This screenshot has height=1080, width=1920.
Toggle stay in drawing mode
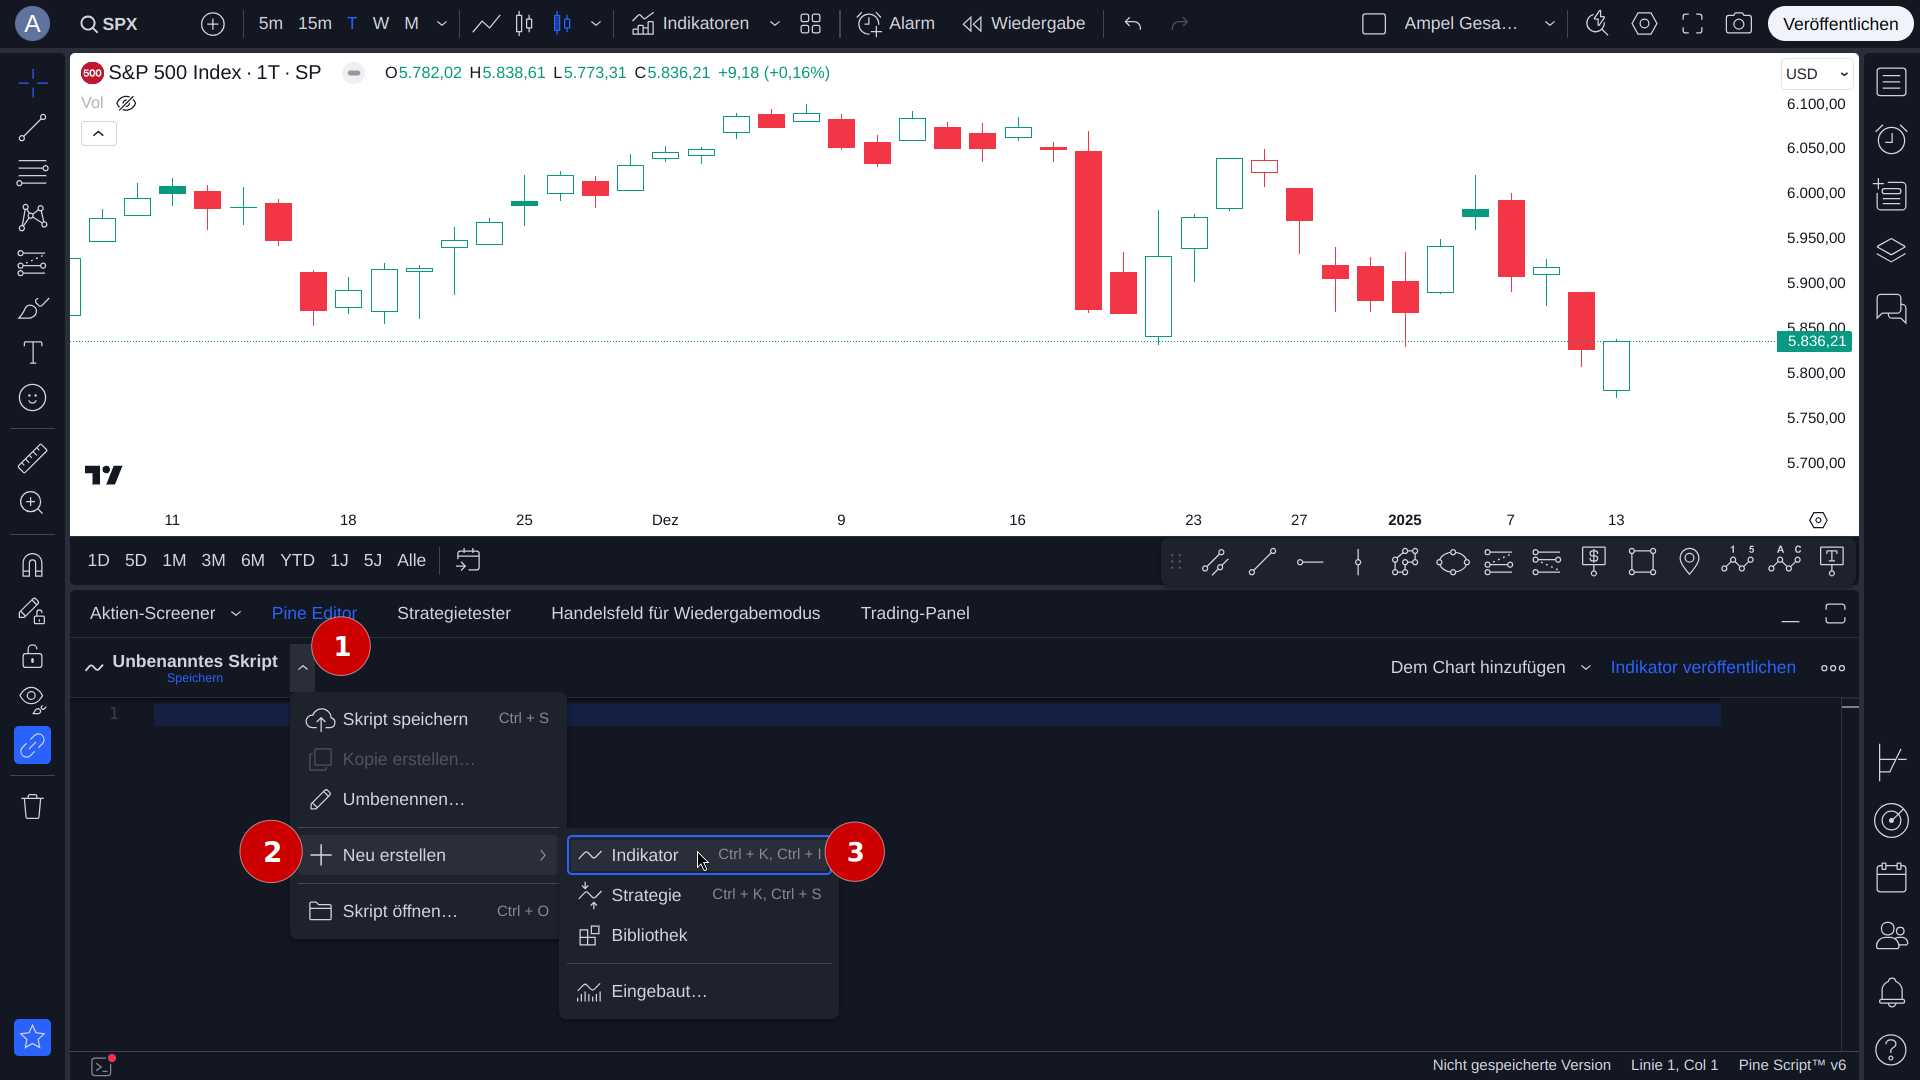pyautogui.click(x=32, y=610)
